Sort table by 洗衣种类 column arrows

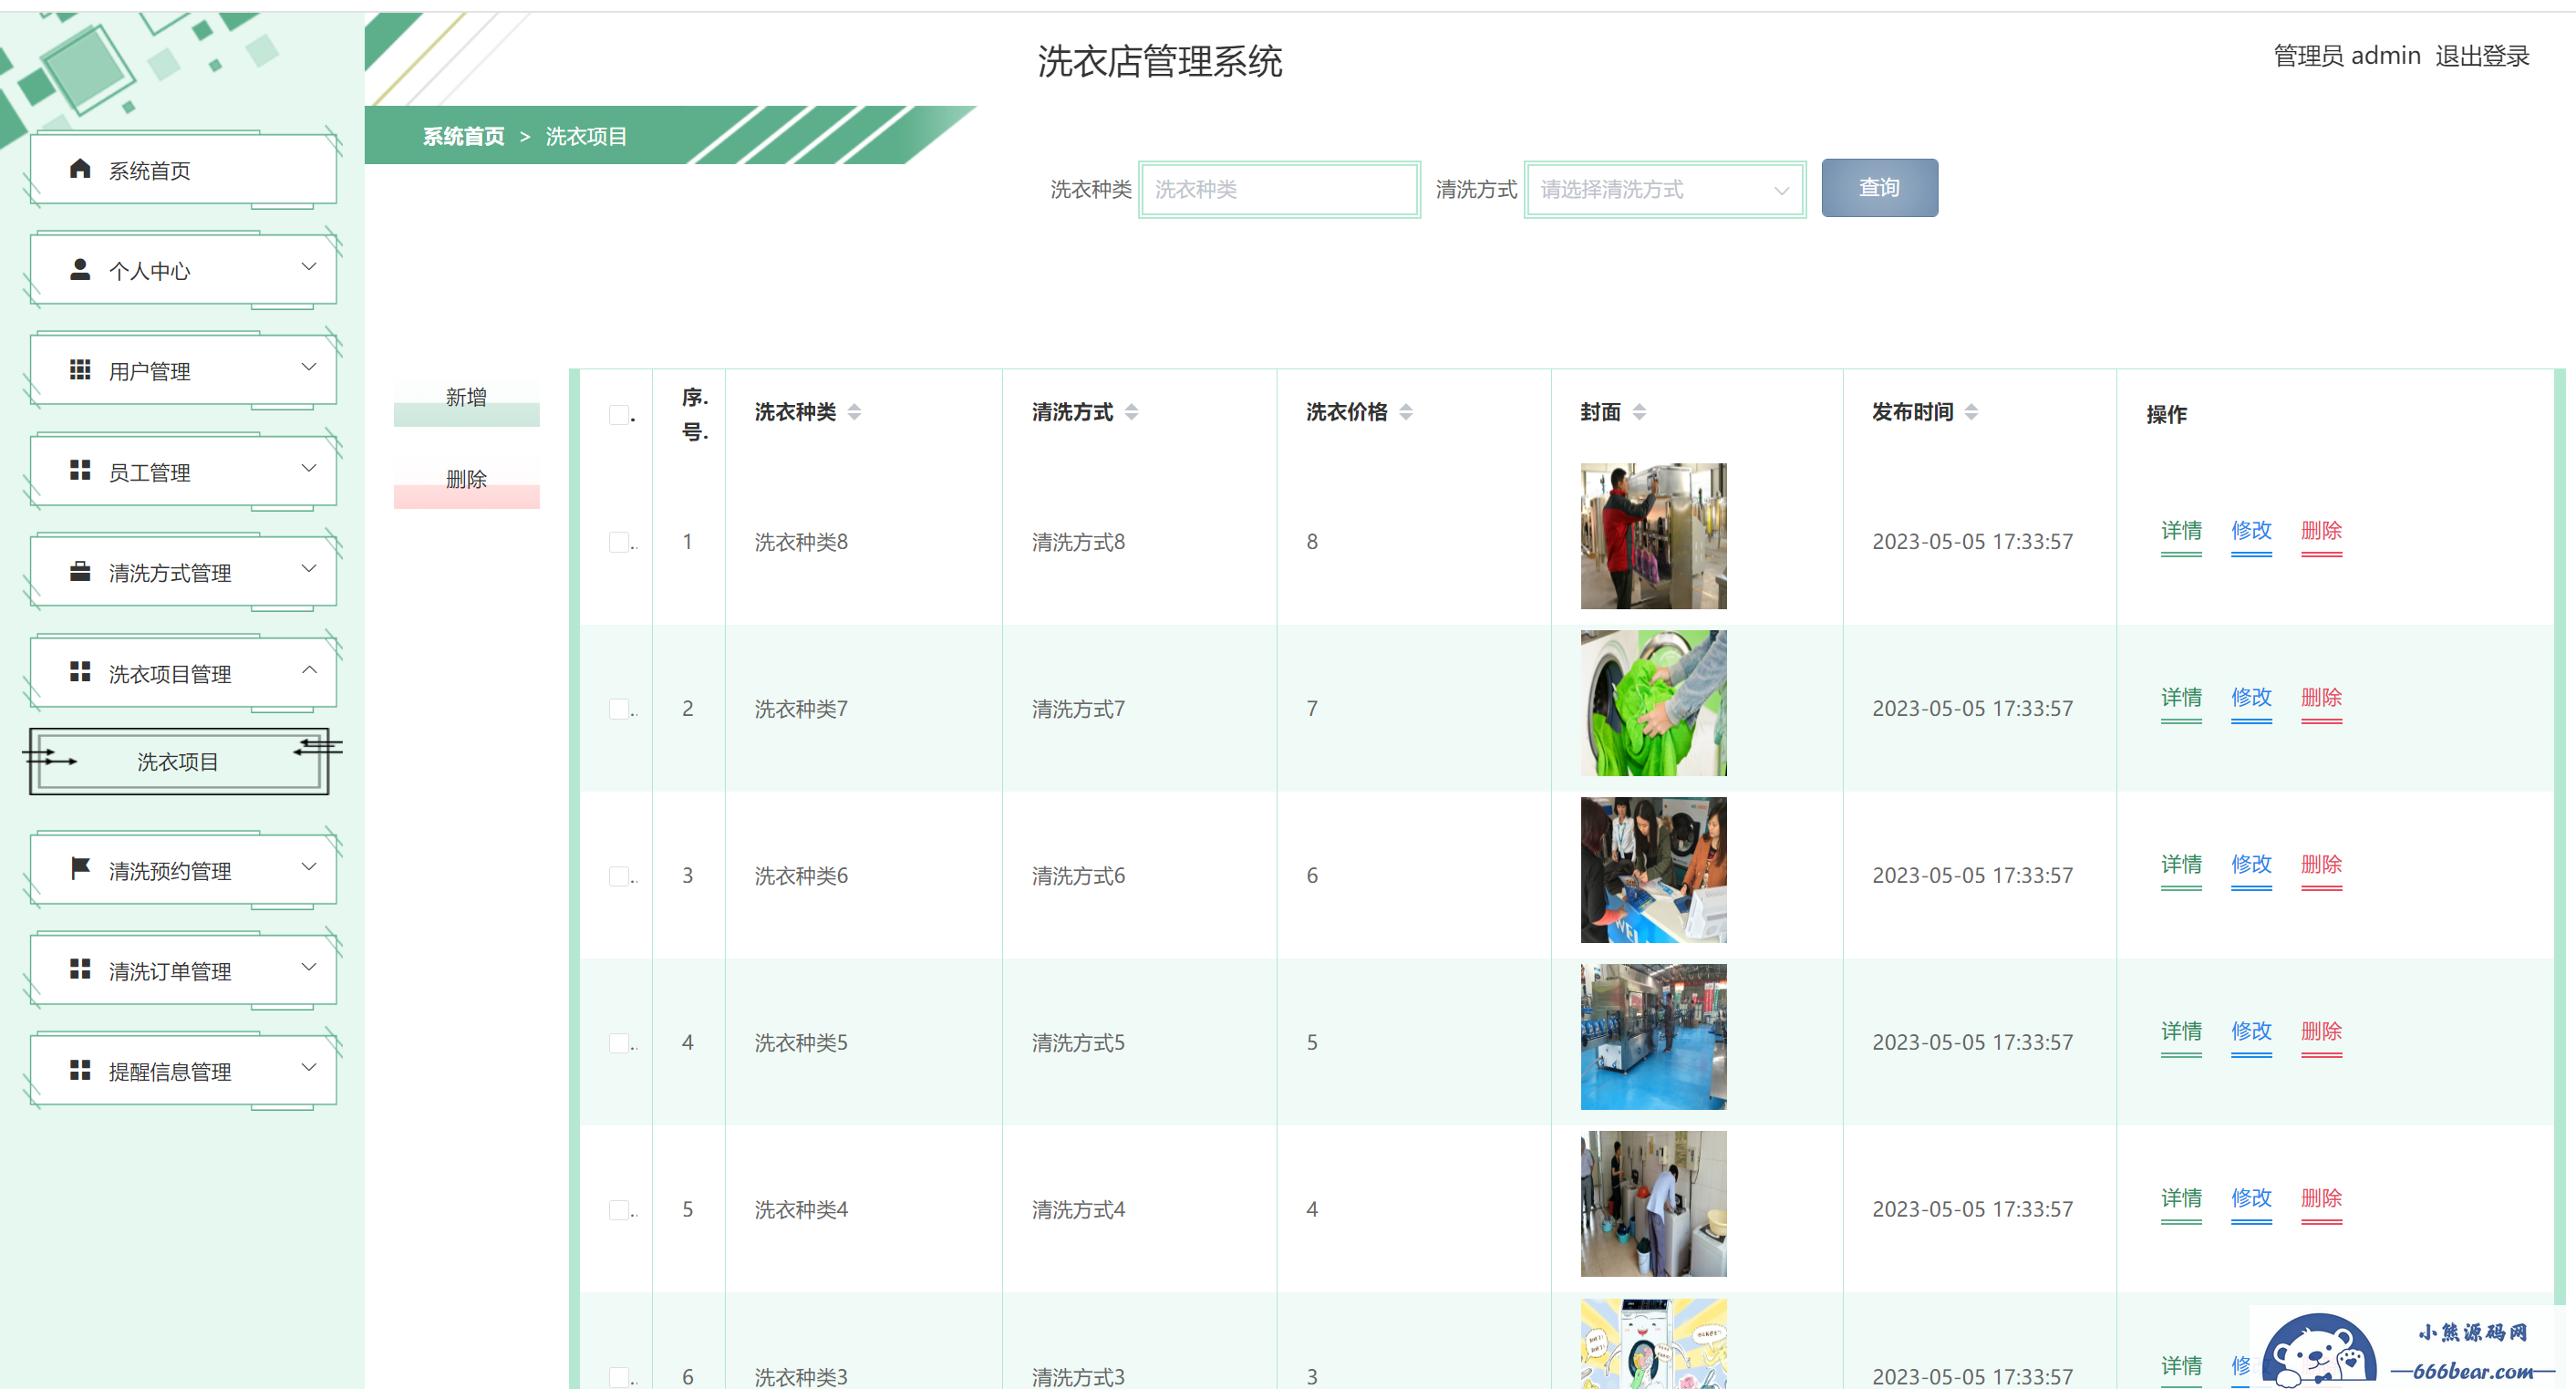(854, 412)
